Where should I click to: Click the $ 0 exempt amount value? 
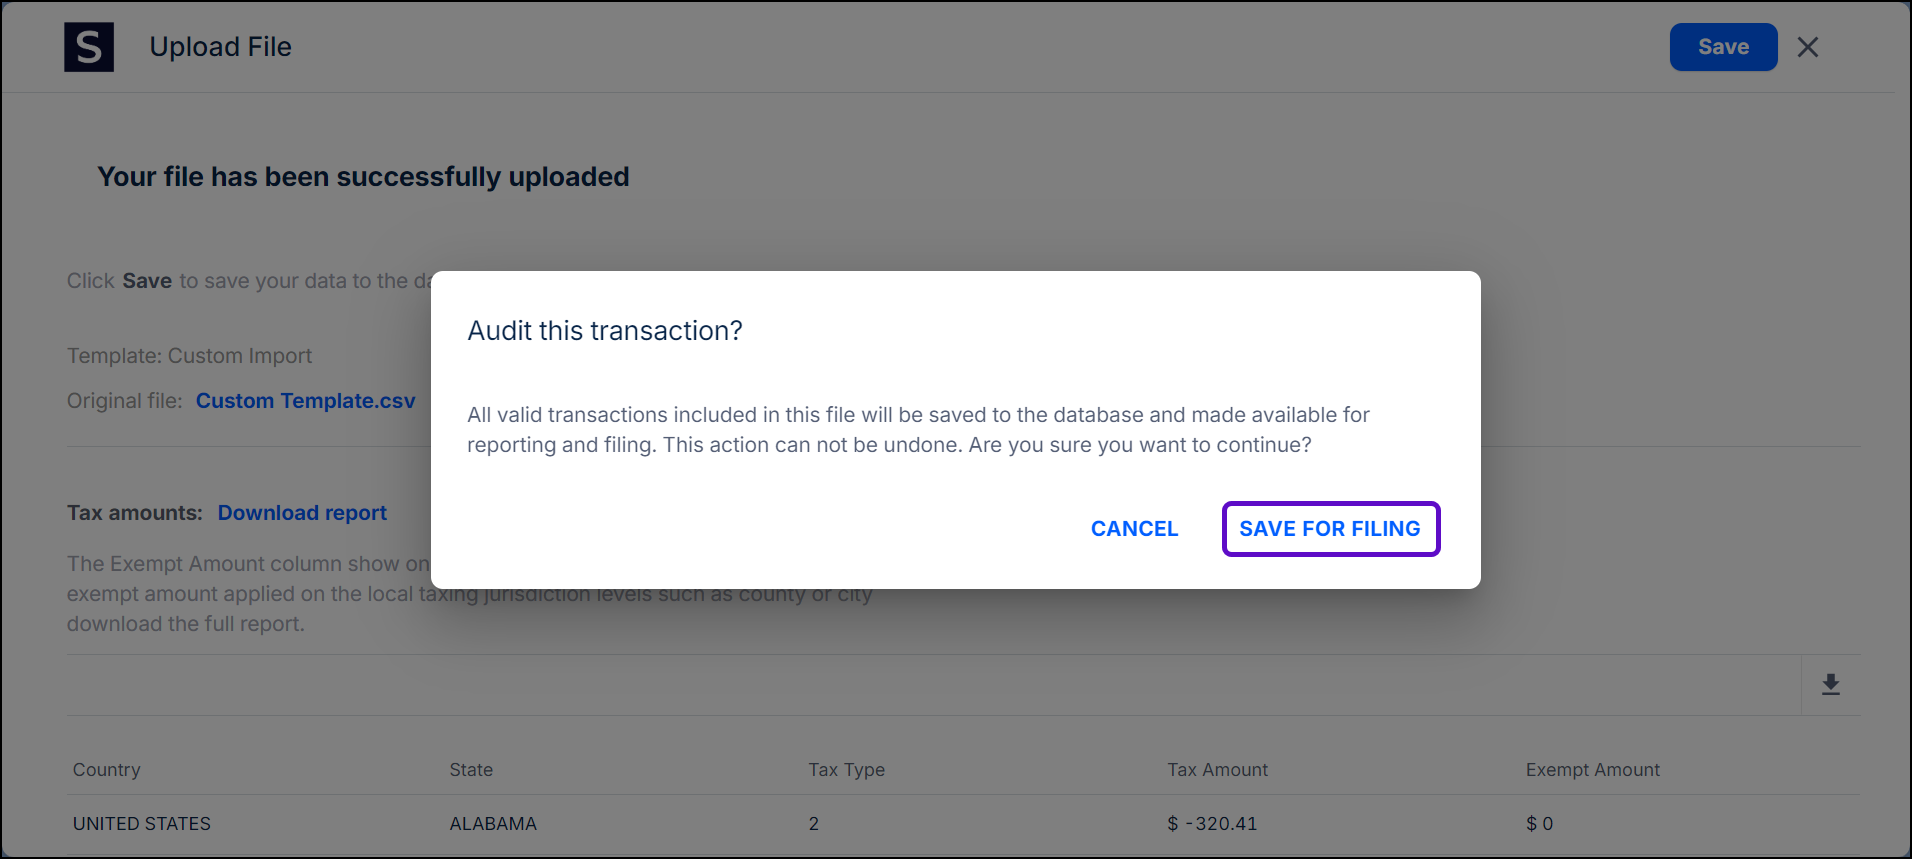point(1539,824)
